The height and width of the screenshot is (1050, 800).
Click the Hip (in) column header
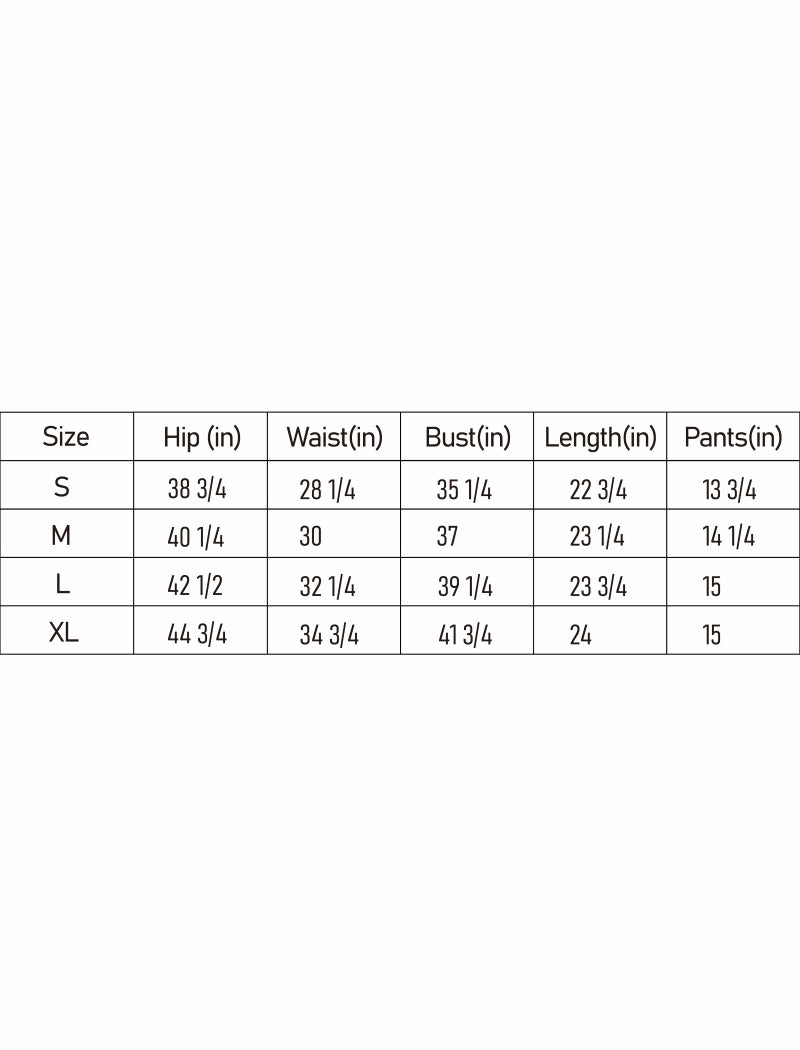coord(201,437)
